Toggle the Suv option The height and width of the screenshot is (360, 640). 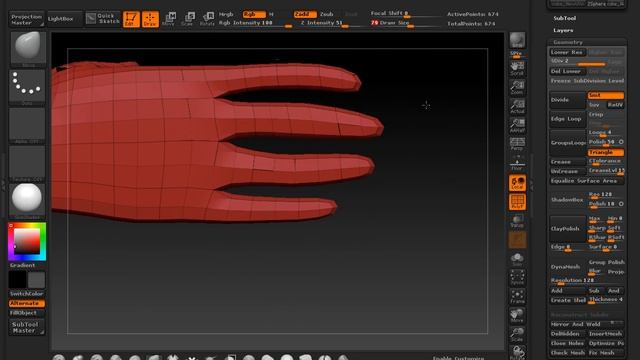595,105
